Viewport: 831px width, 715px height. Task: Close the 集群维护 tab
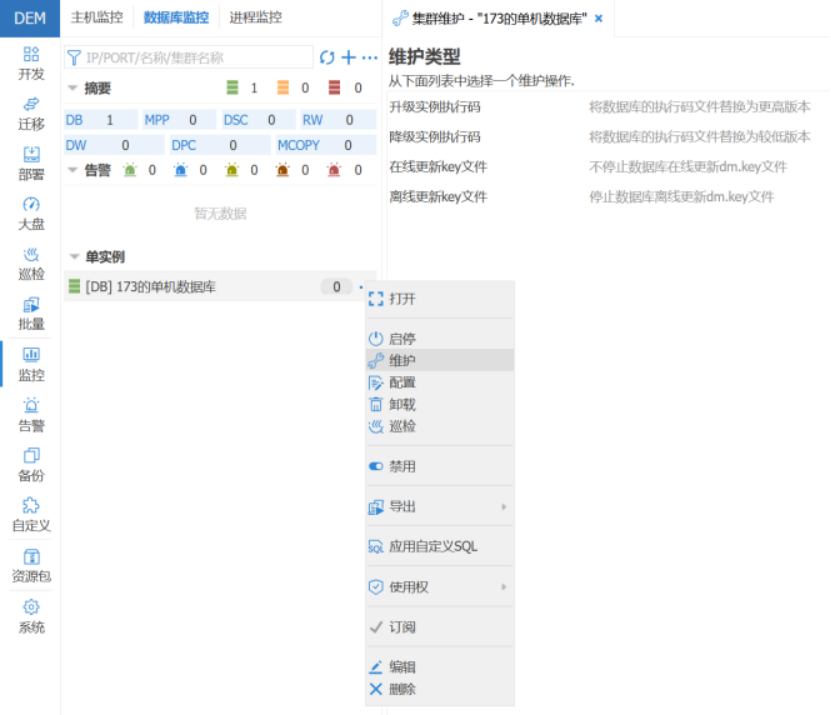[x=598, y=19]
